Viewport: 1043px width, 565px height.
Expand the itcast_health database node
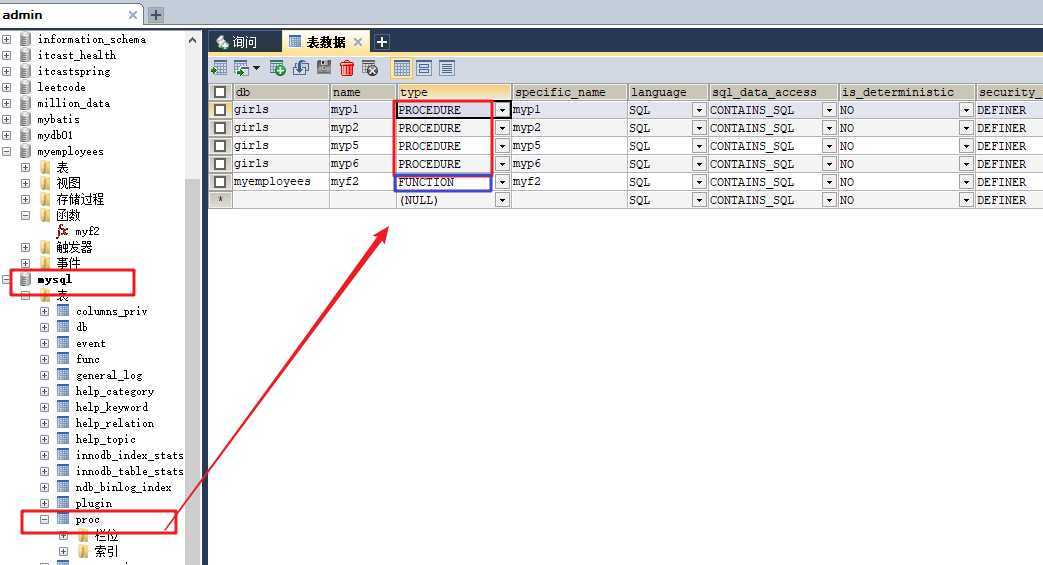click(x=7, y=55)
